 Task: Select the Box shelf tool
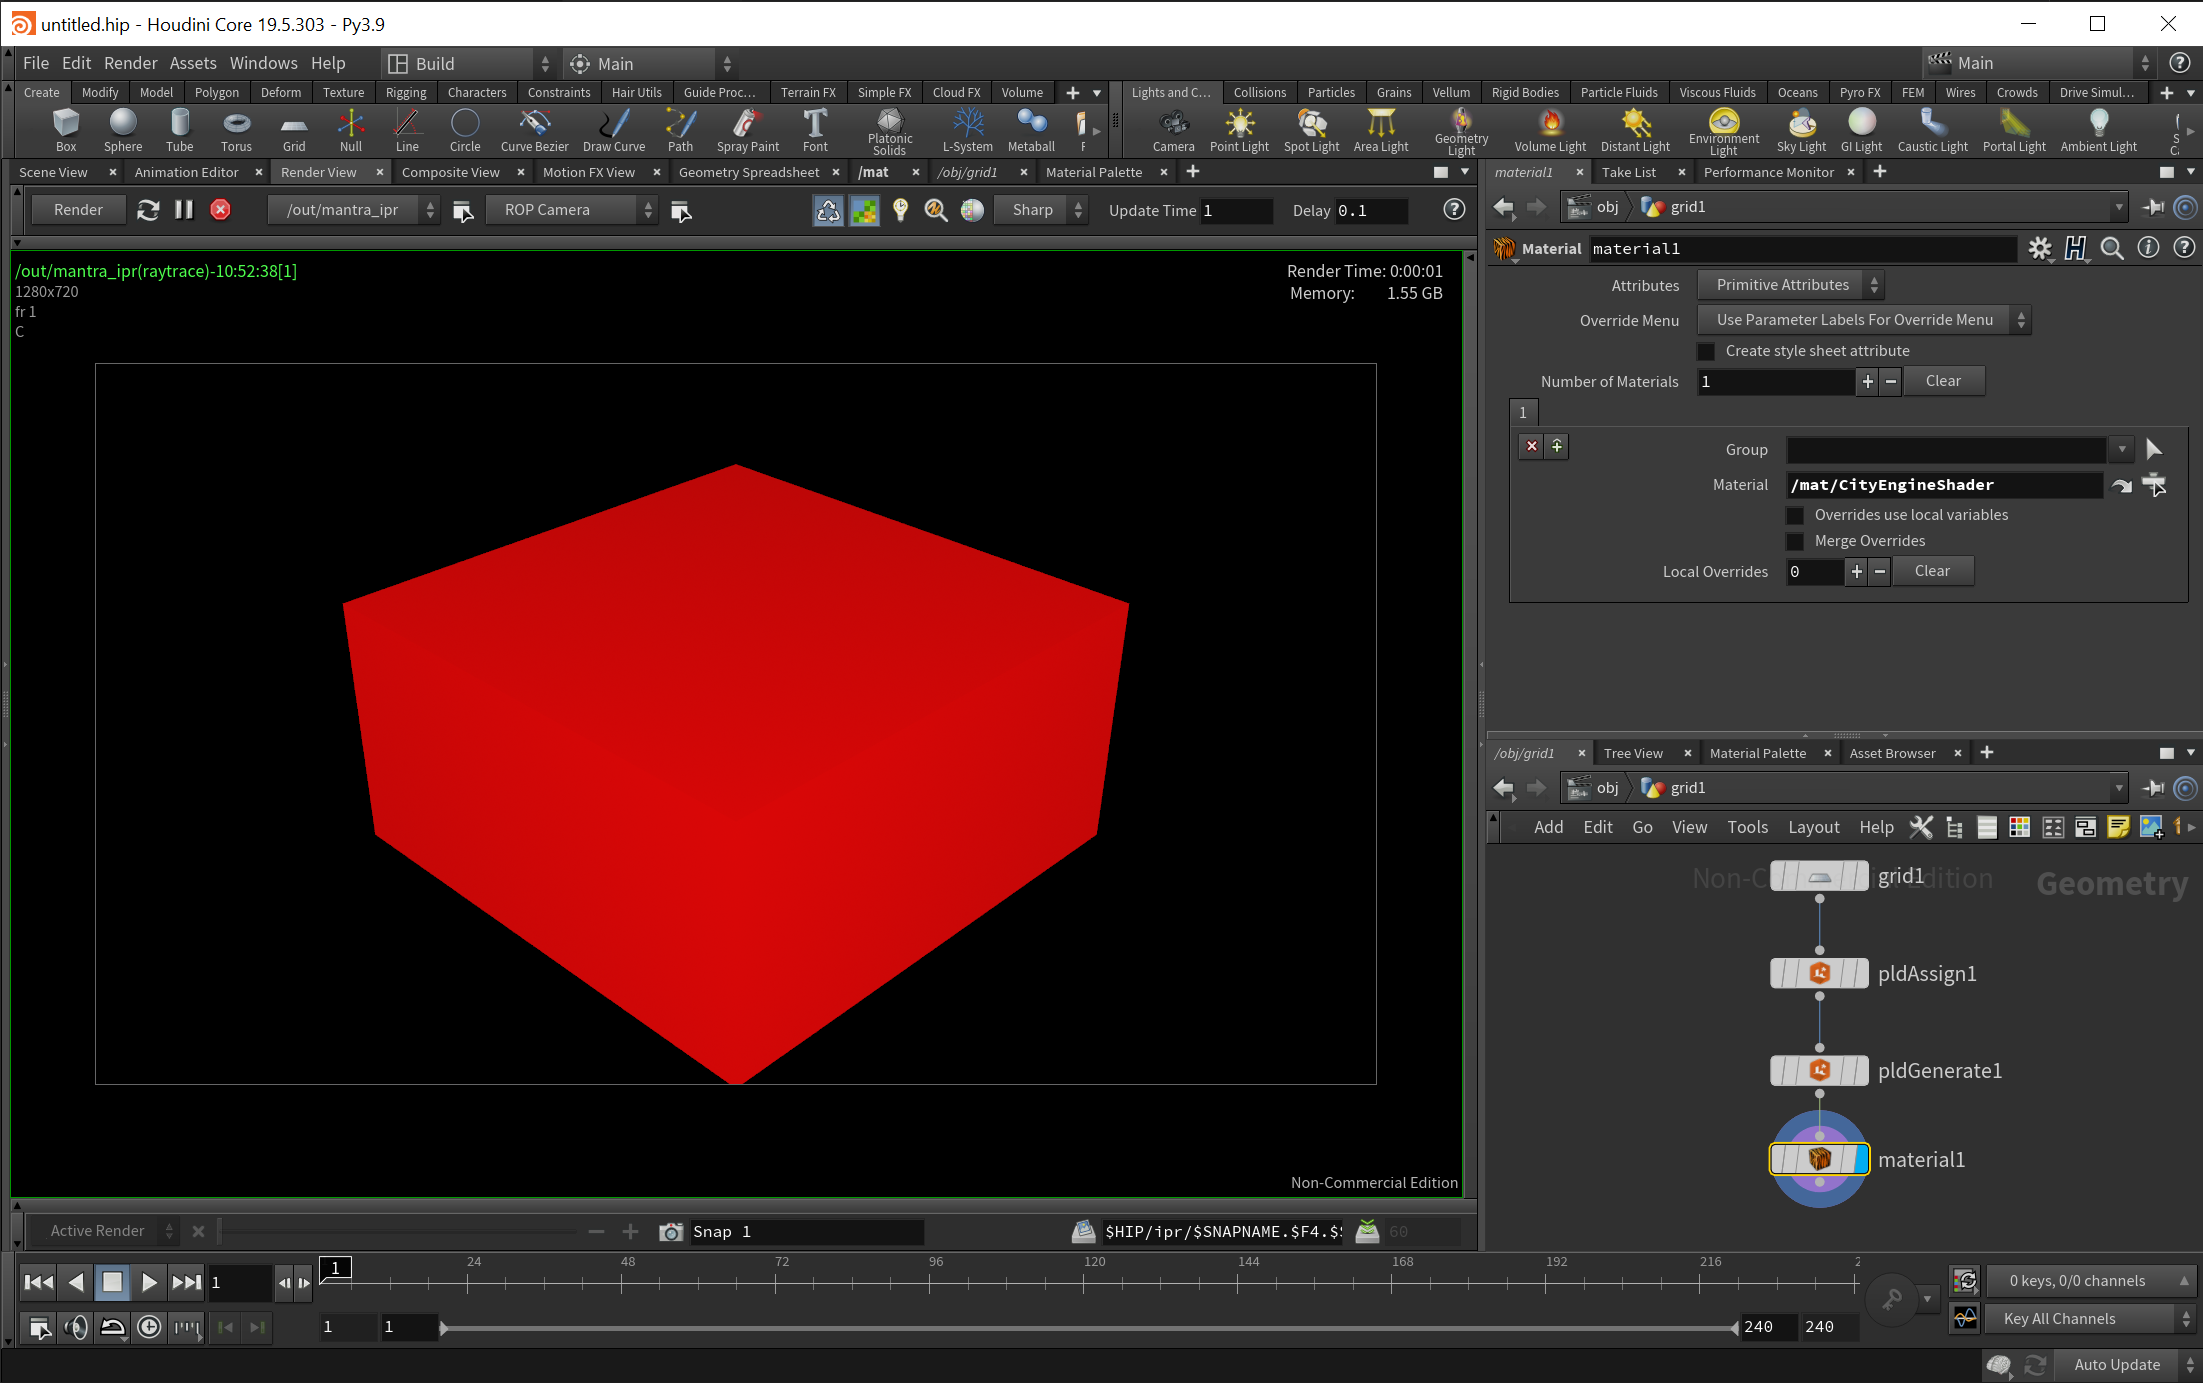pos(66,131)
